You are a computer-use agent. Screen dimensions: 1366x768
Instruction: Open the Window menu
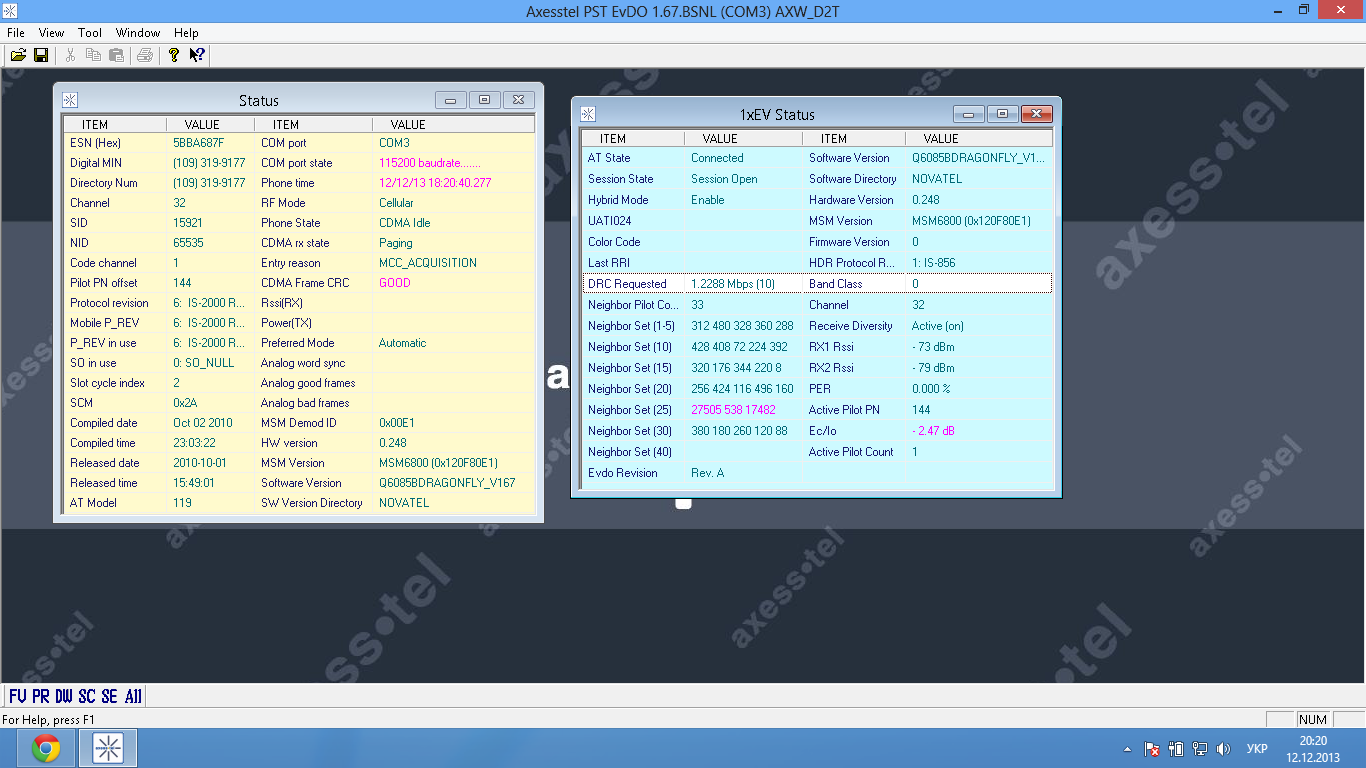(x=138, y=33)
